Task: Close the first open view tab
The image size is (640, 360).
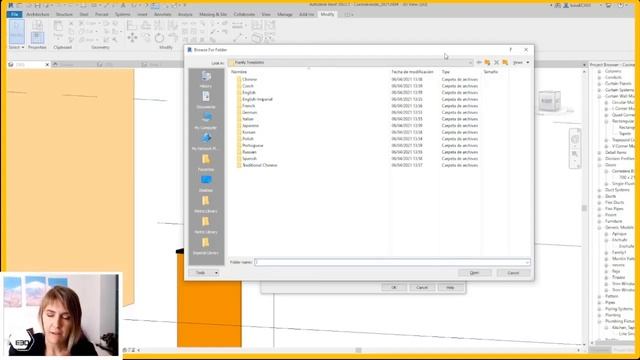Action: [x=47, y=64]
